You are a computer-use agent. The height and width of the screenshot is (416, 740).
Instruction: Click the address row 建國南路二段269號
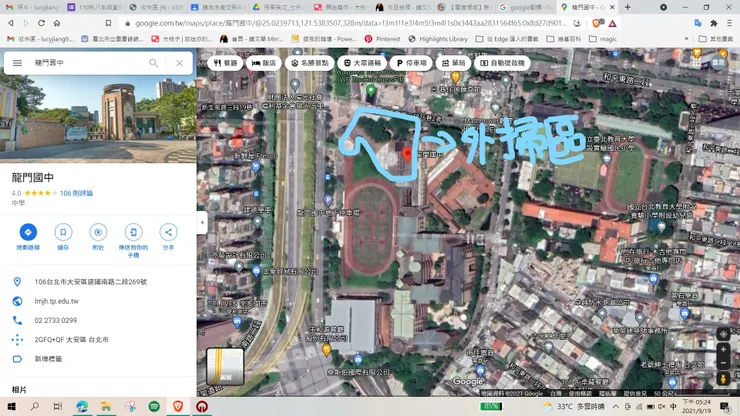[98, 282]
